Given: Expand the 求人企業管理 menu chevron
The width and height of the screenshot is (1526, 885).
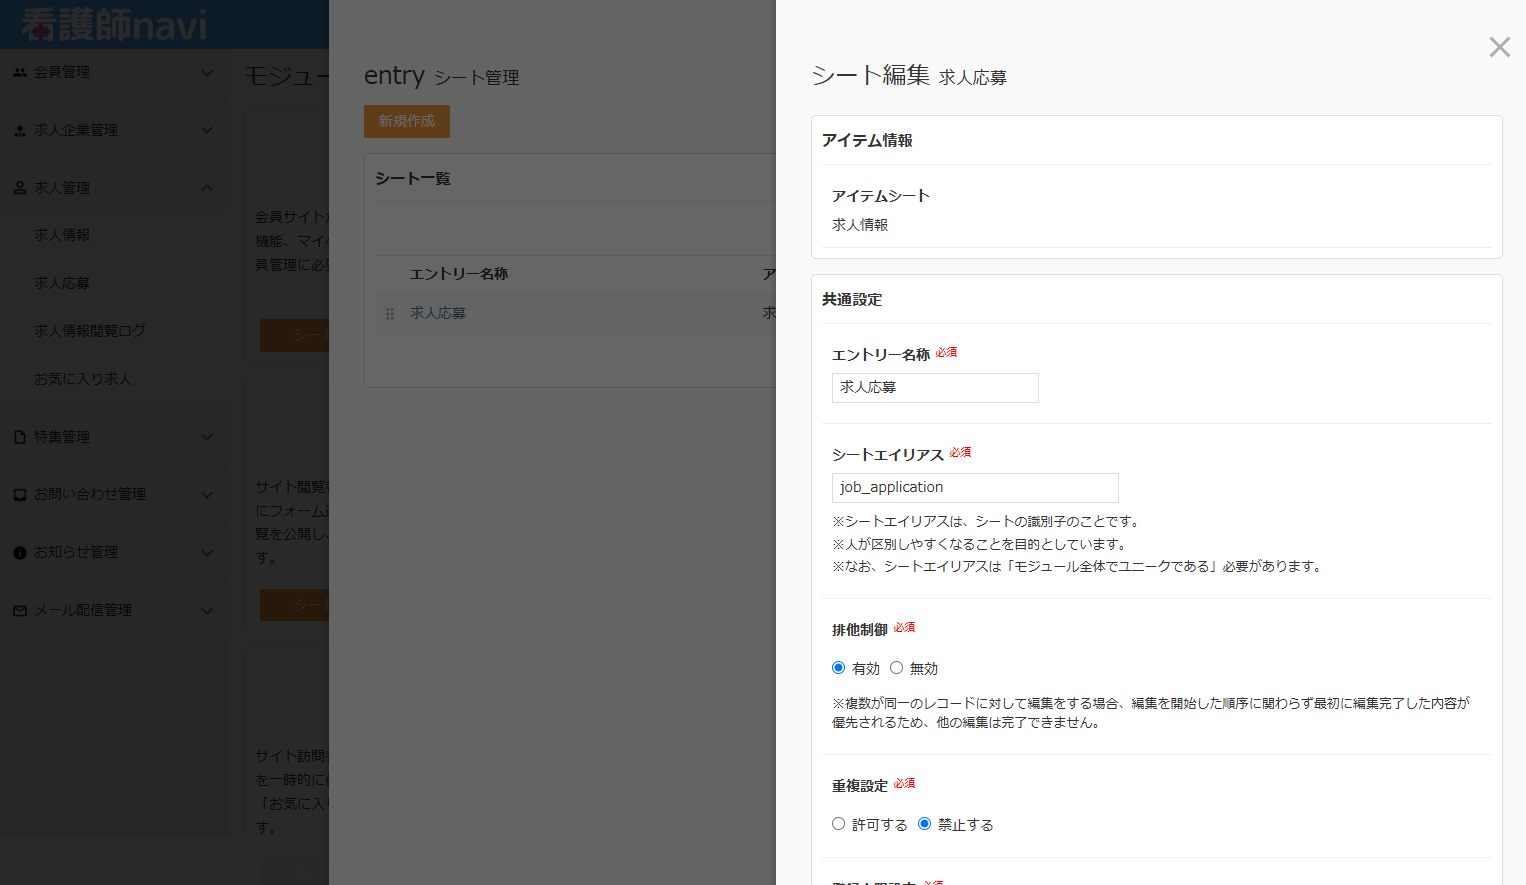Looking at the screenshot, I should pyautogui.click(x=207, y=130).
